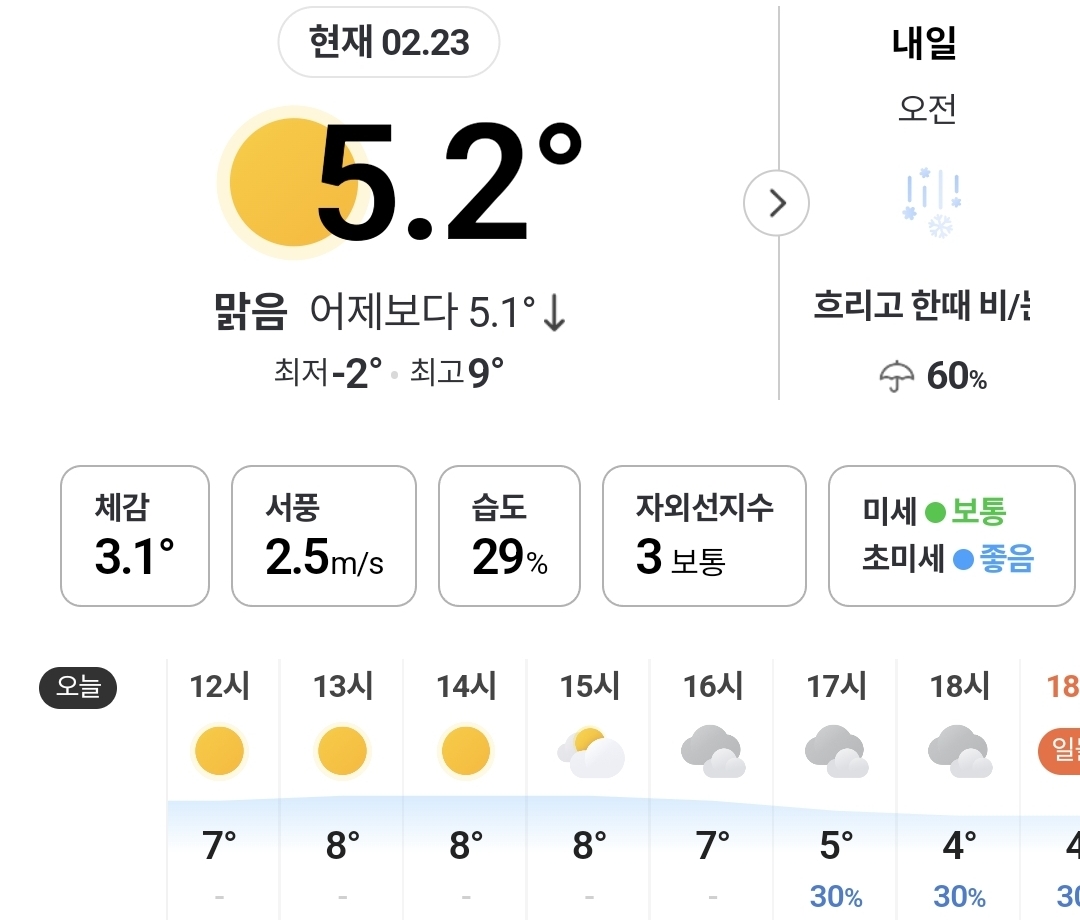Select the 오늘 tab label
The height and width of the screenshot is (920, 1080).
(x=78, y=687)
